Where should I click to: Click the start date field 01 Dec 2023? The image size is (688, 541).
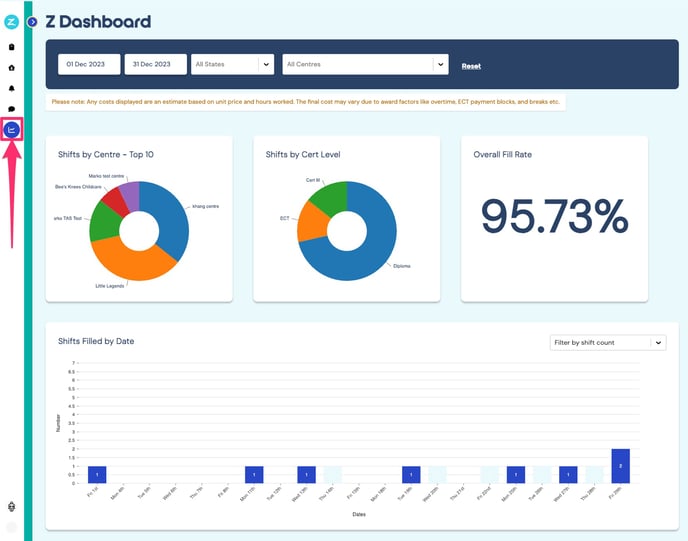(89, 64)
